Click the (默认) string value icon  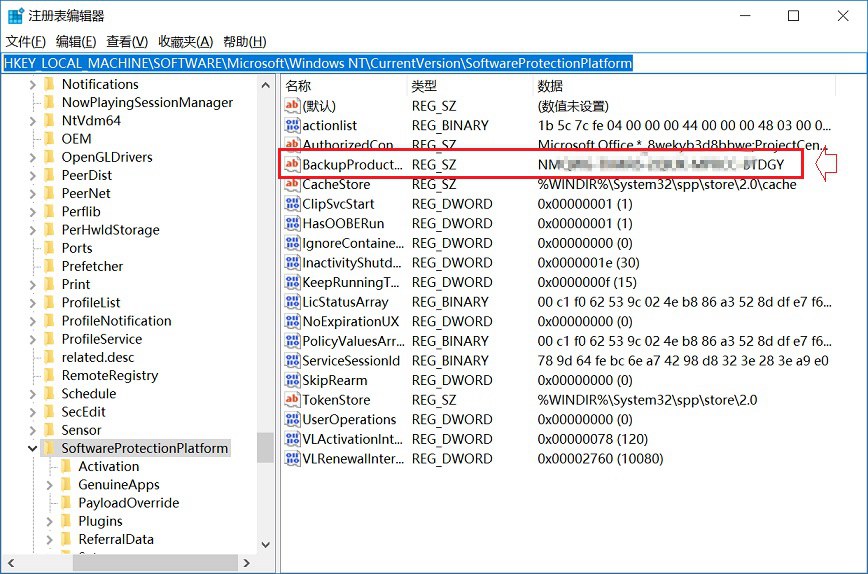coord(292,106)
